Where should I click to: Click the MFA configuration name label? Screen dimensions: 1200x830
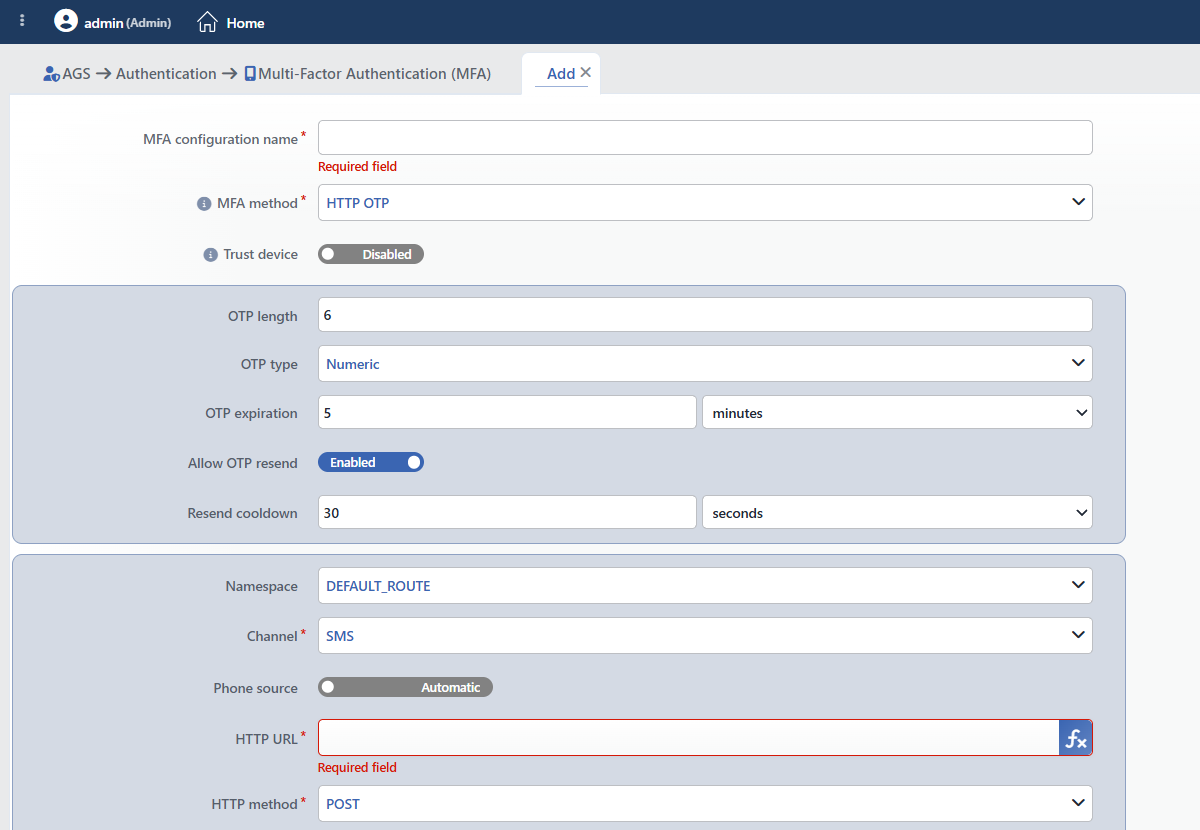click(221, 140)
